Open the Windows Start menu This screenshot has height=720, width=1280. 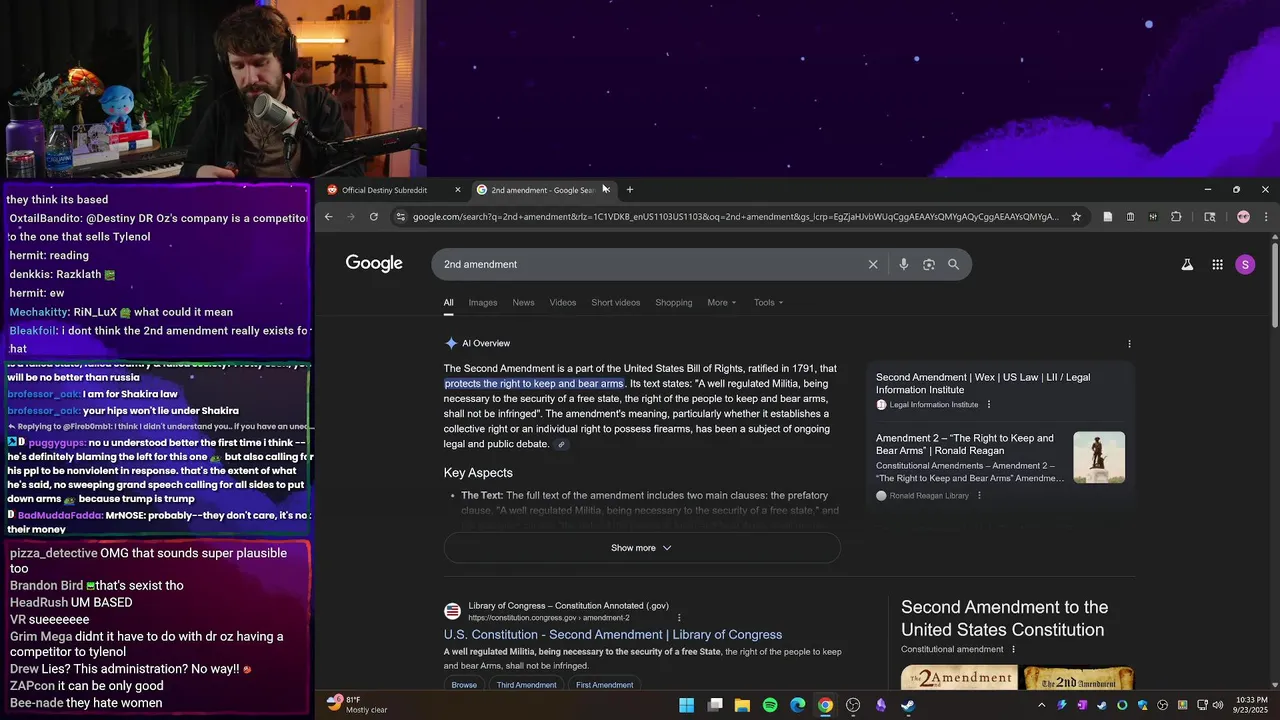687,705
